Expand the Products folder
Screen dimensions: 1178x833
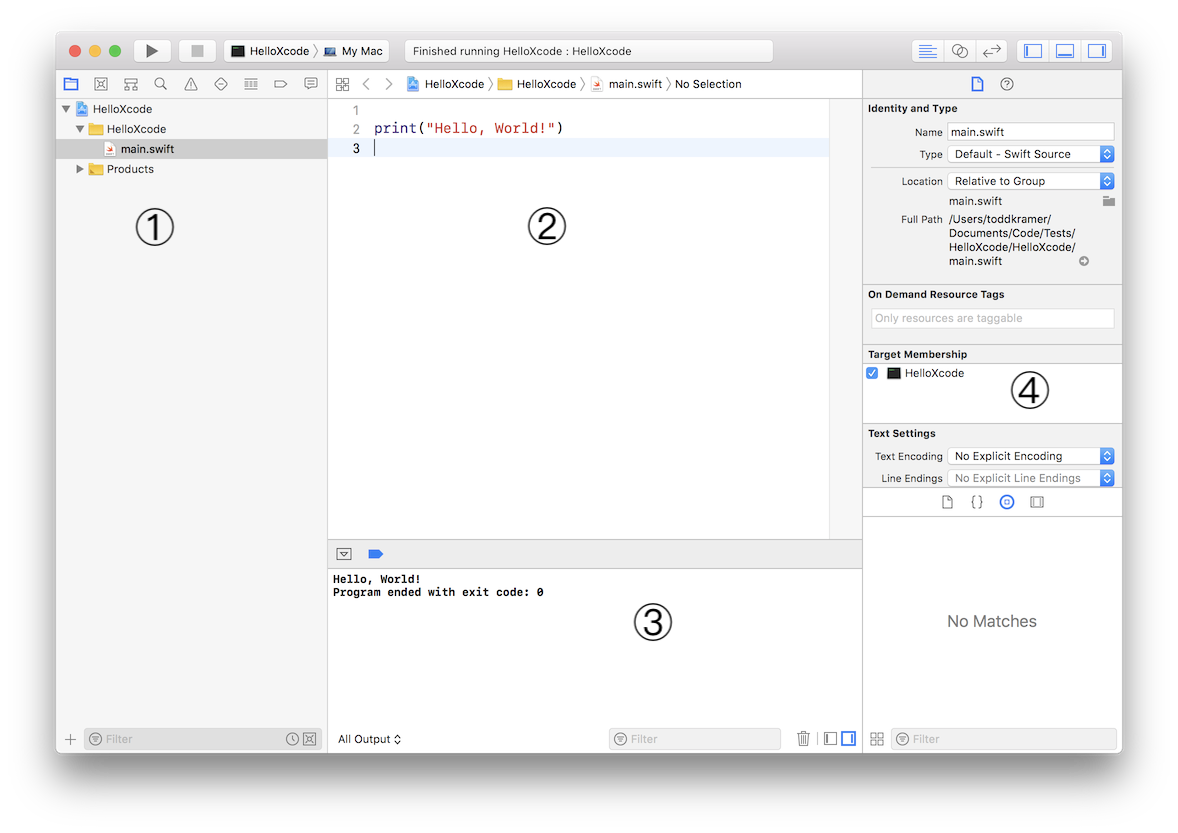[80, 169]
